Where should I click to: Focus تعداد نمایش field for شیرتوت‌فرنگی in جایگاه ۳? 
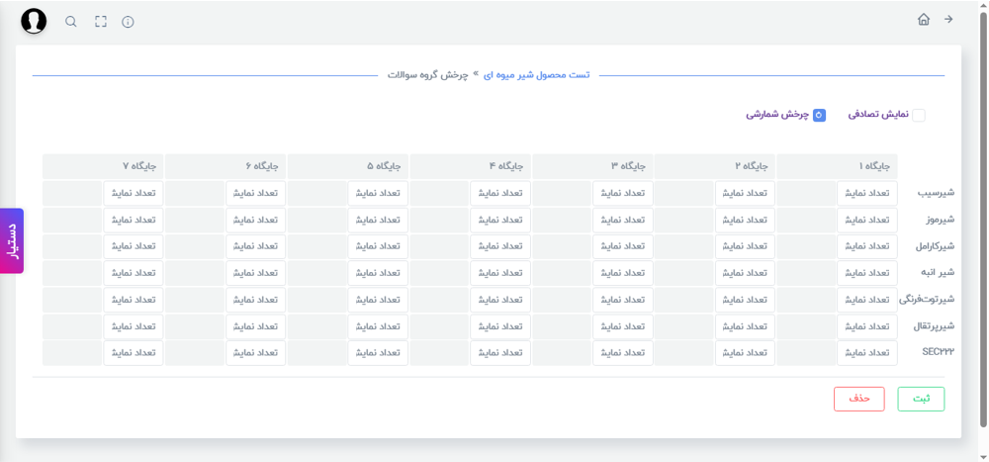pyautogui.click(x=623, y=300)
